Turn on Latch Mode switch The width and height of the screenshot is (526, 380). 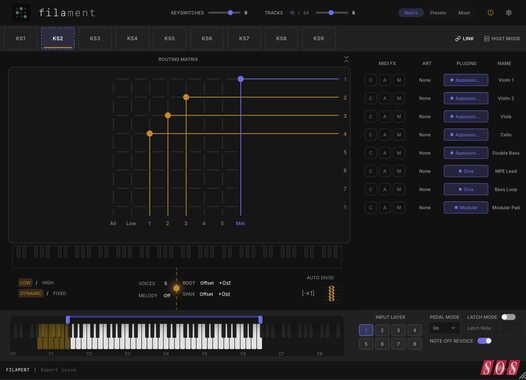[x=508, y=317]
